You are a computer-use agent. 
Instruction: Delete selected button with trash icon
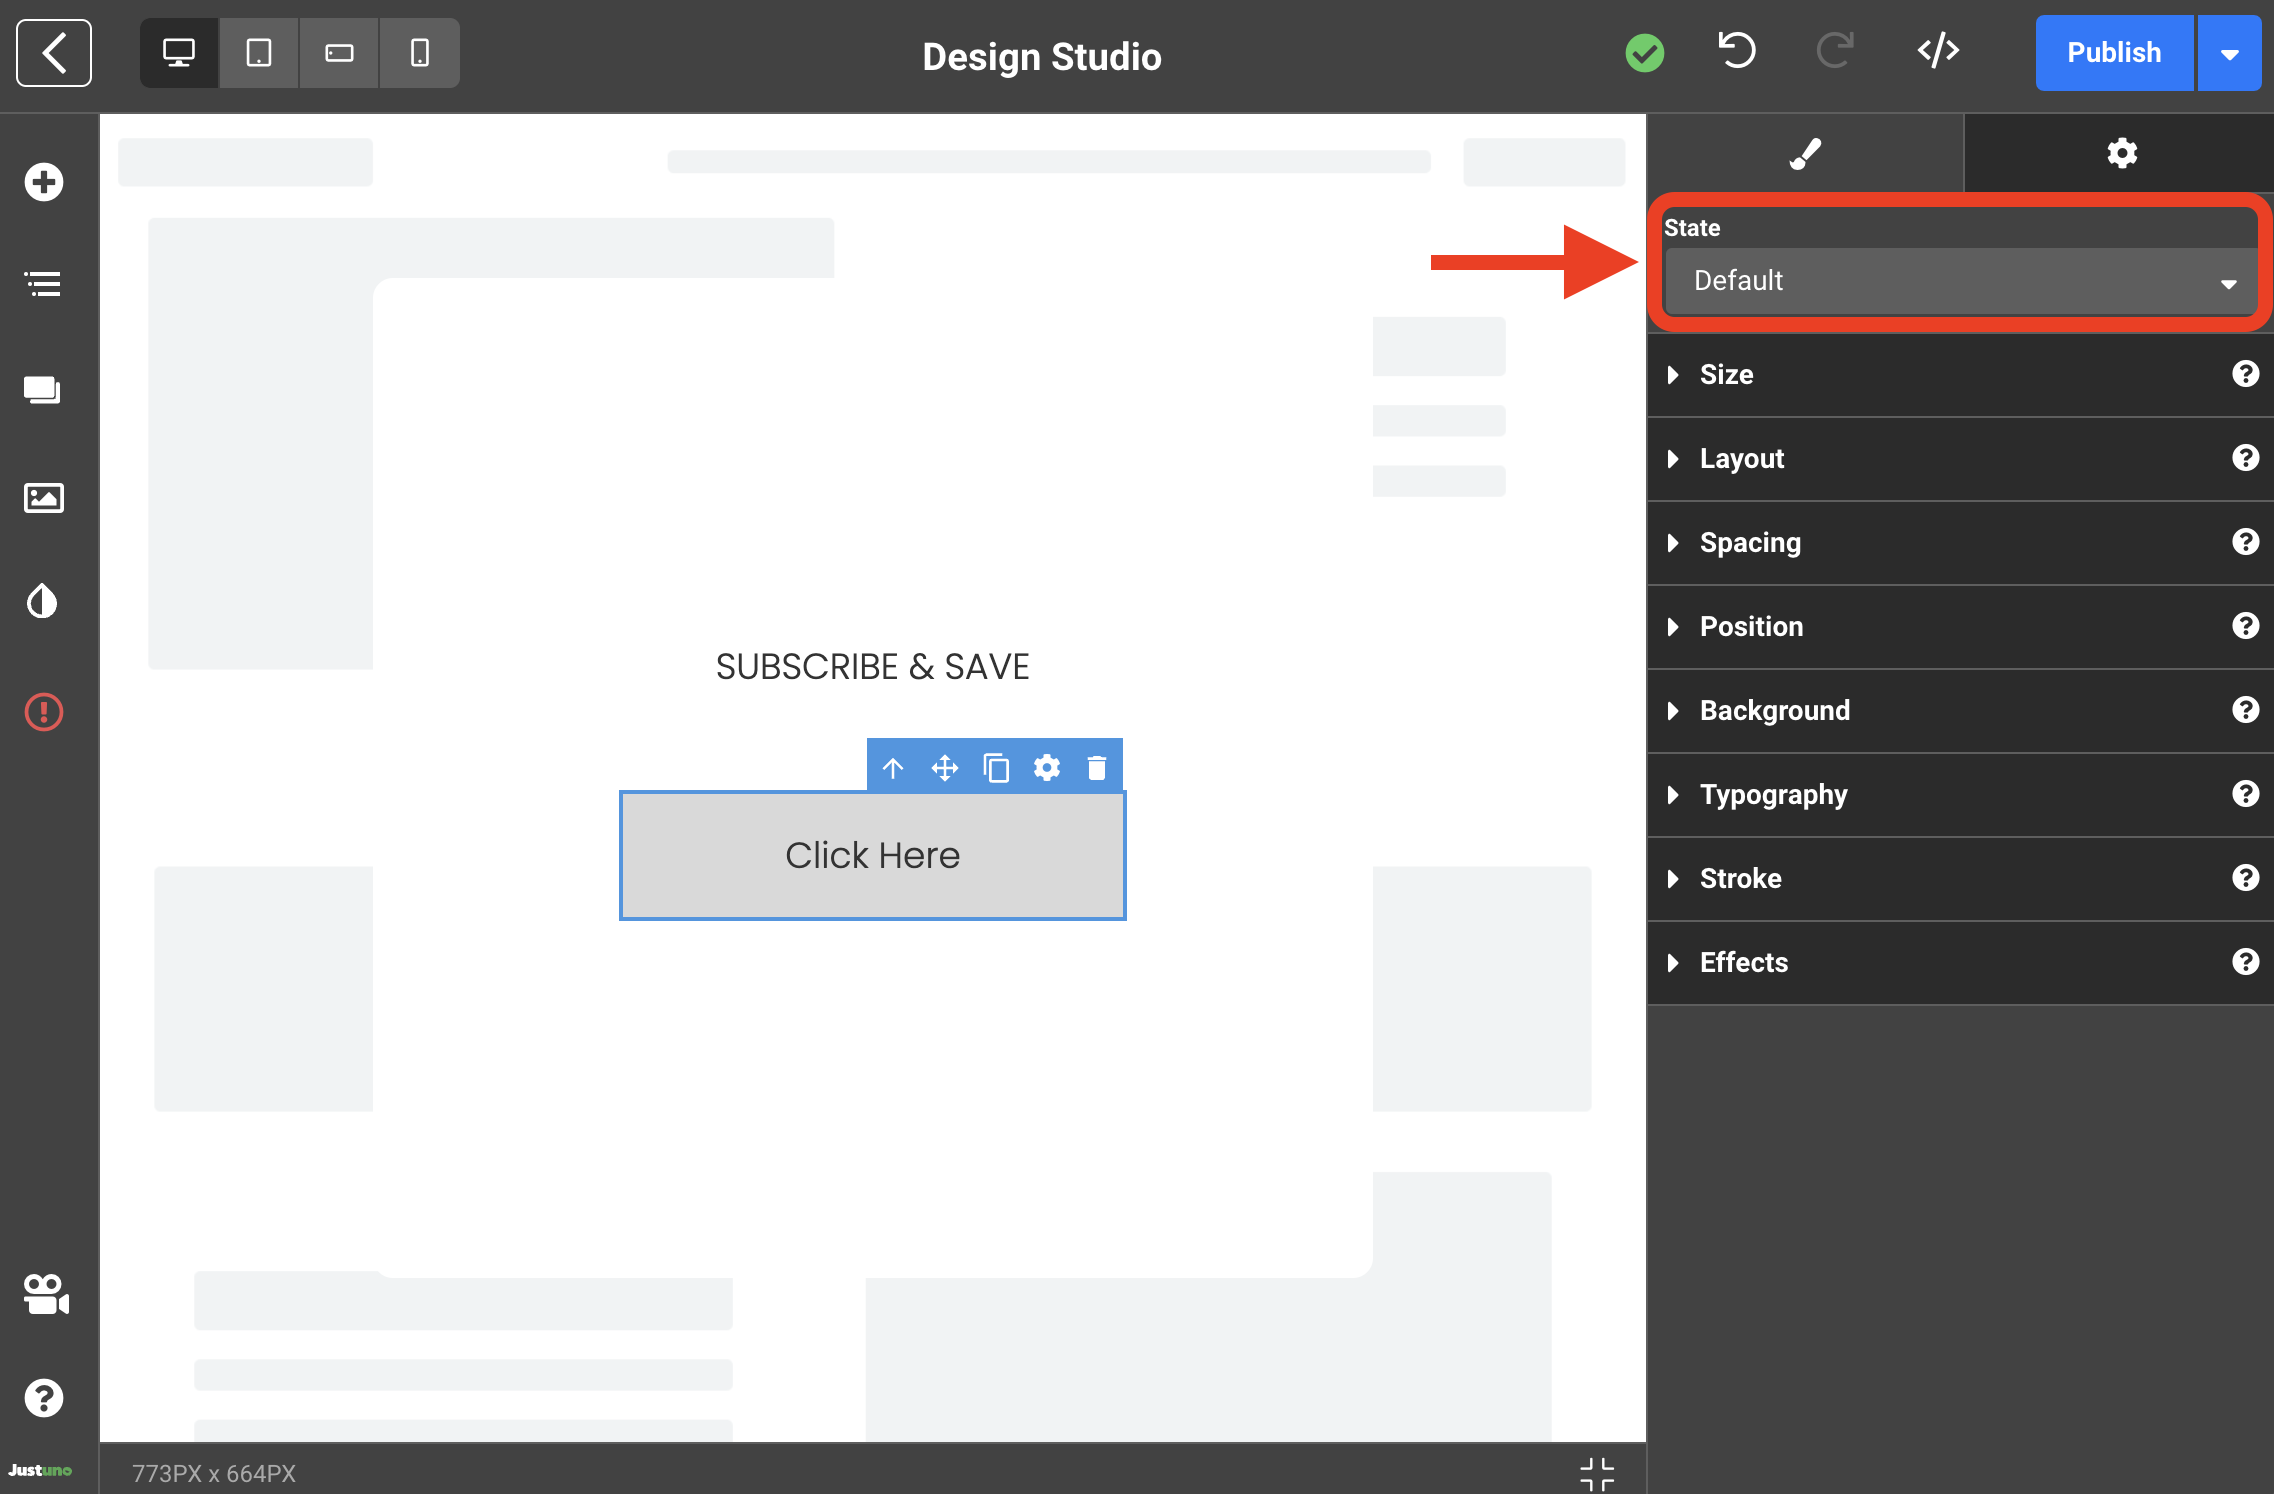[1097, 768]
